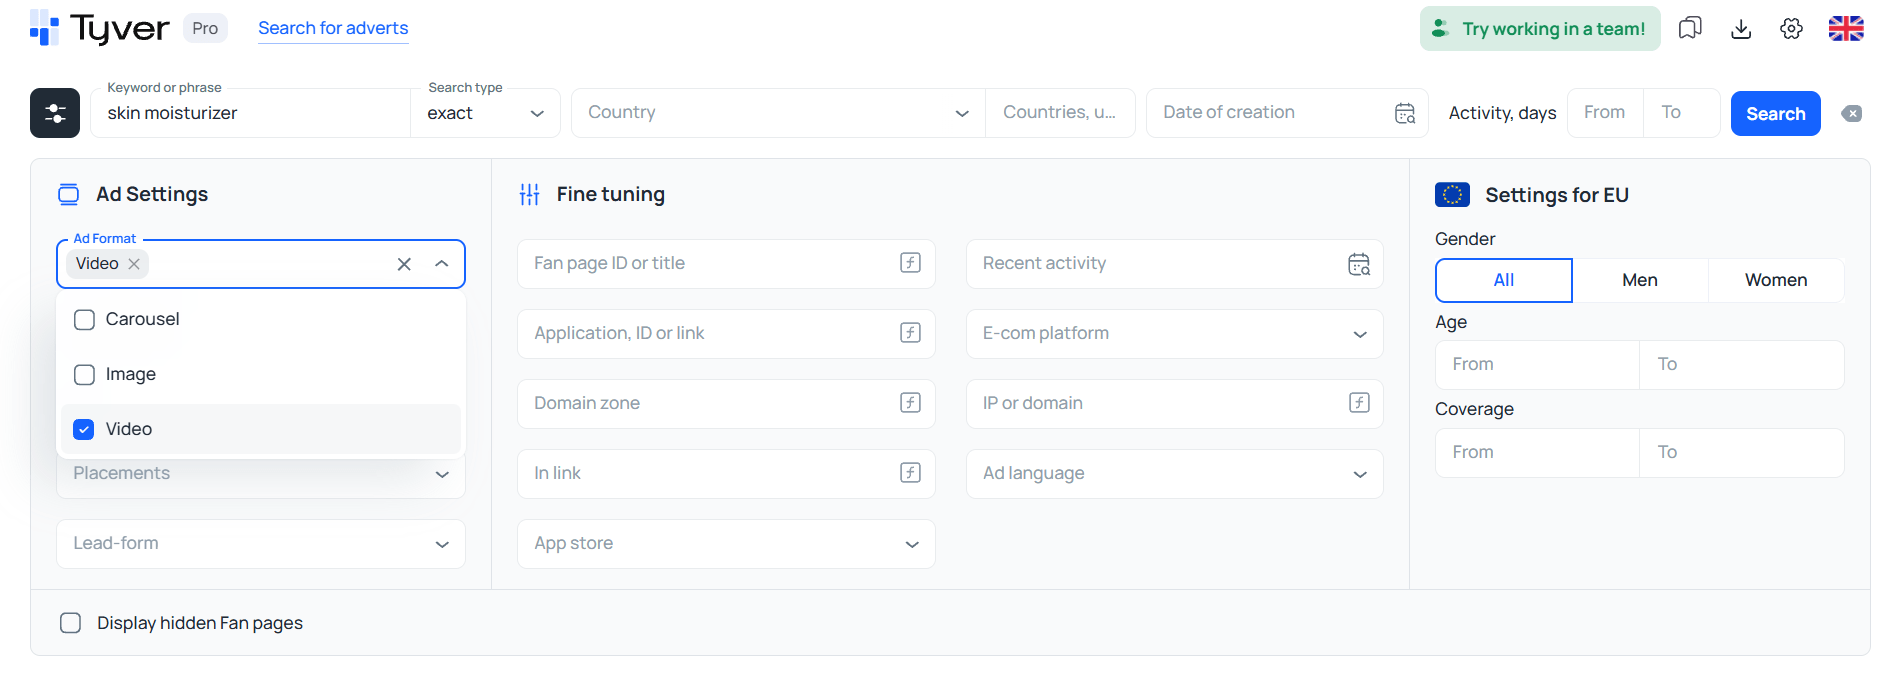Click the Application, ID or link field
Viewport: 1884px width, 682px height.
[x=726, y=334]
